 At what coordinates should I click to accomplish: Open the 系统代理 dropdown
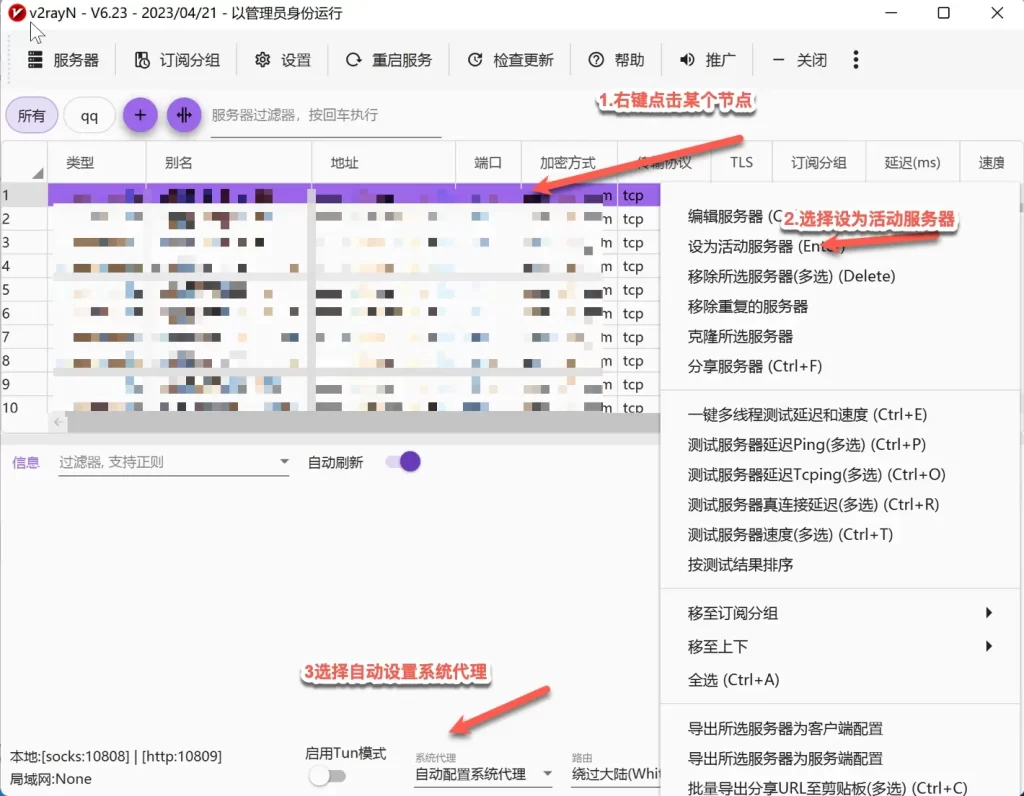pyautogui.click(x=483, y=774)
